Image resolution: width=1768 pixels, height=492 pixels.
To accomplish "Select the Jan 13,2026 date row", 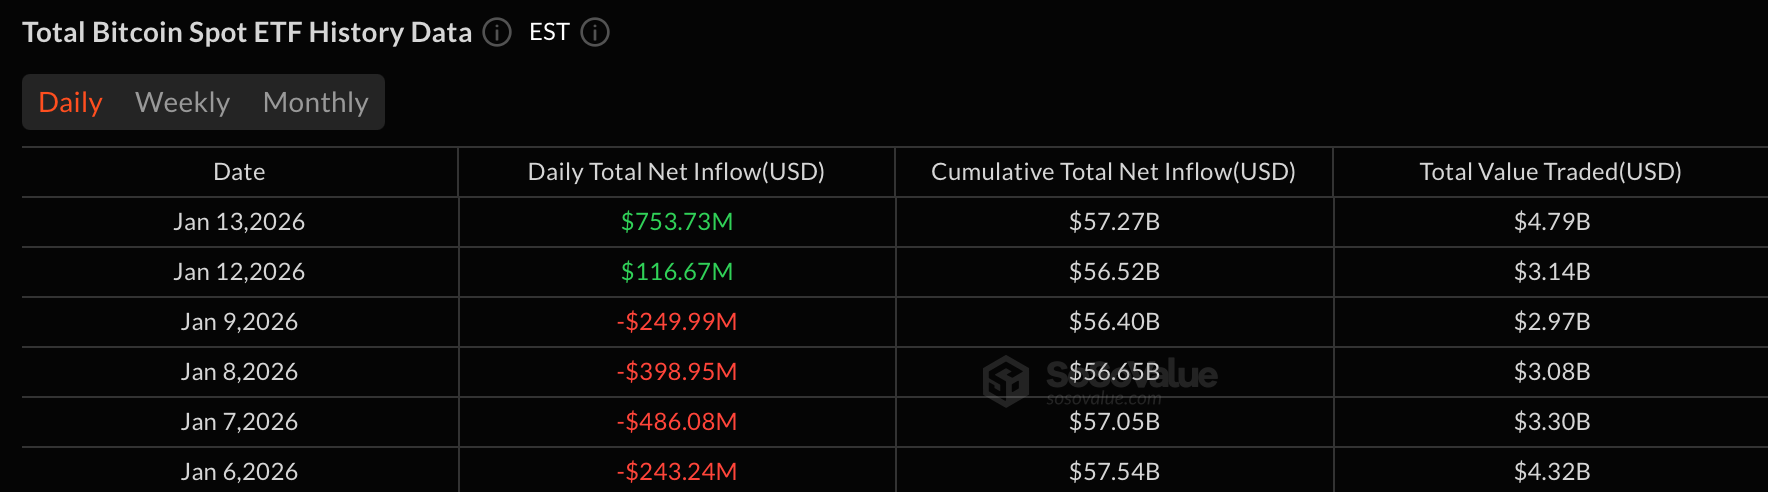I will [x=239, y=222].
